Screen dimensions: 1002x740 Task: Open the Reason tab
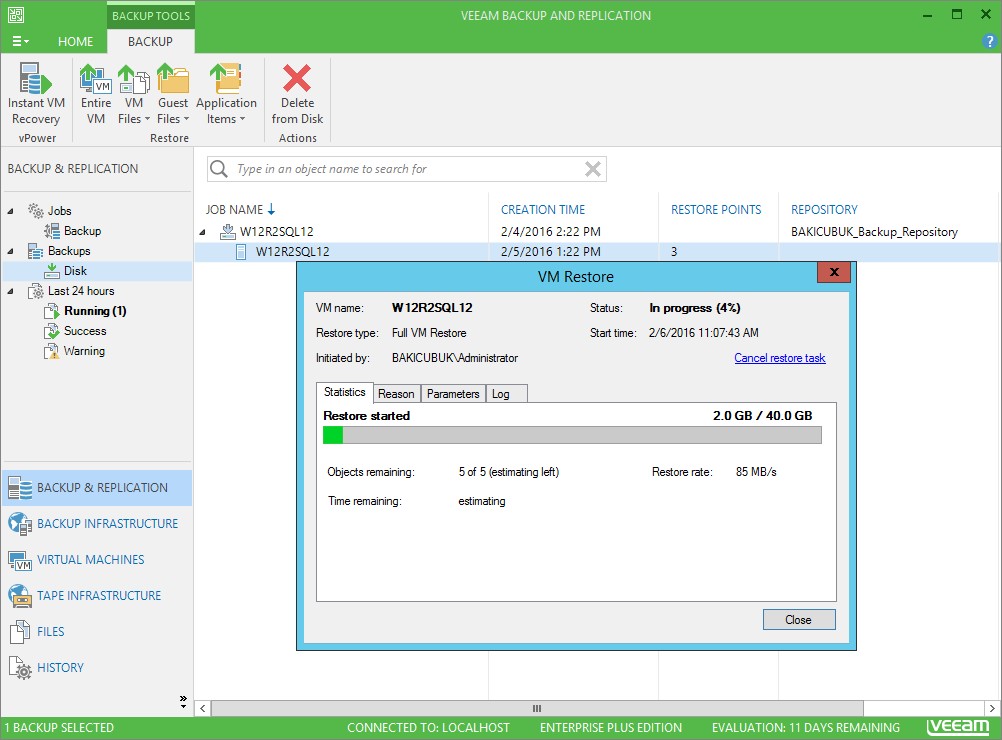(x=396, y=394)
